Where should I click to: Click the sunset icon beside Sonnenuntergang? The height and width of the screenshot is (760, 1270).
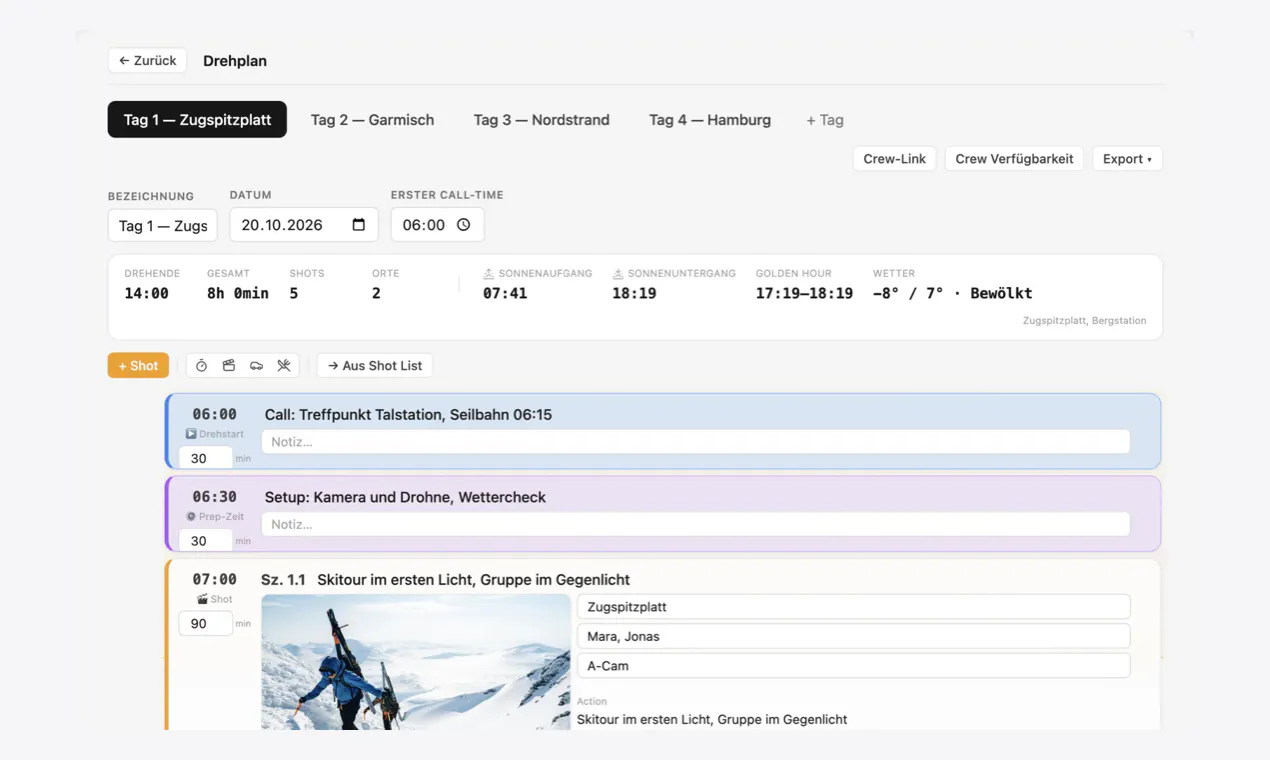pyautogui.click(x=619, y=273)
